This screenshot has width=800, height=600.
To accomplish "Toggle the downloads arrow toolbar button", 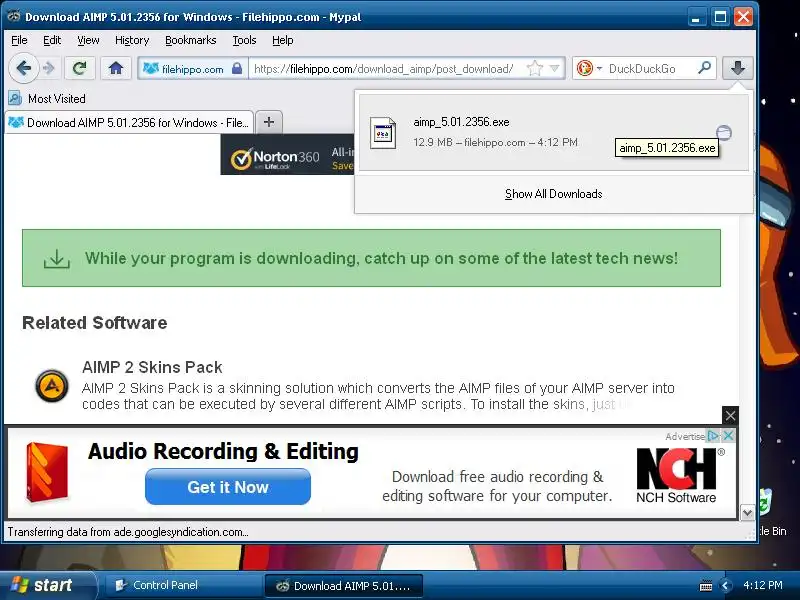I will tap(738, 68).
